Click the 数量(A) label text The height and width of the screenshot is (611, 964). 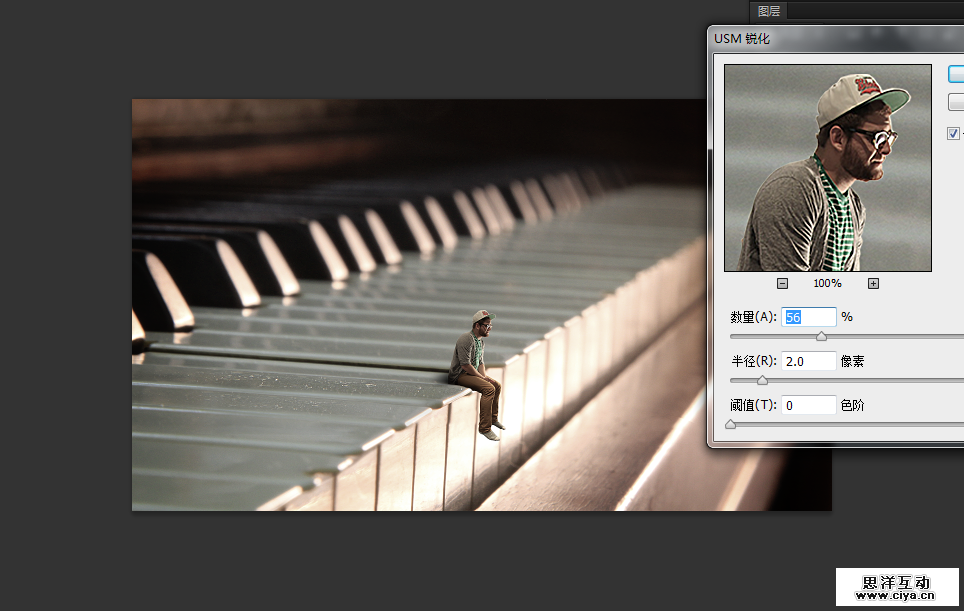pyautogui.click(x=753, y=317)
